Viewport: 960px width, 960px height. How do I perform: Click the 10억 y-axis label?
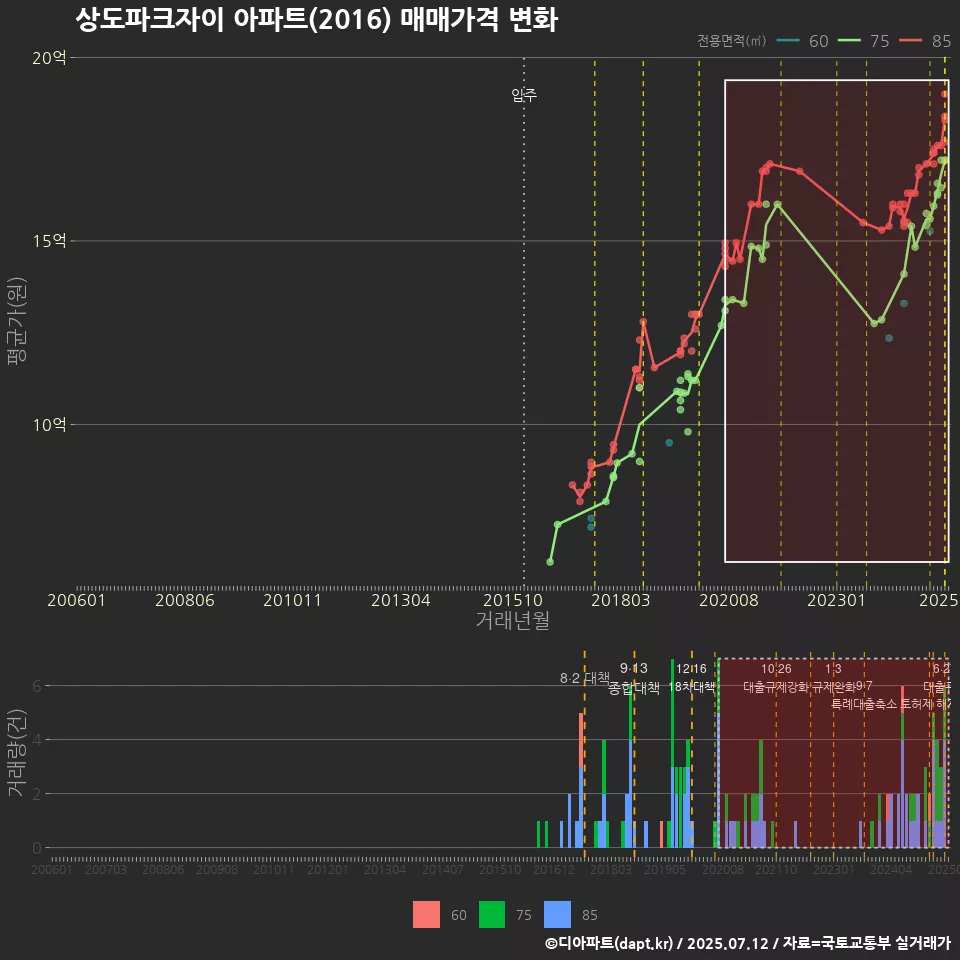coord(49,424)
